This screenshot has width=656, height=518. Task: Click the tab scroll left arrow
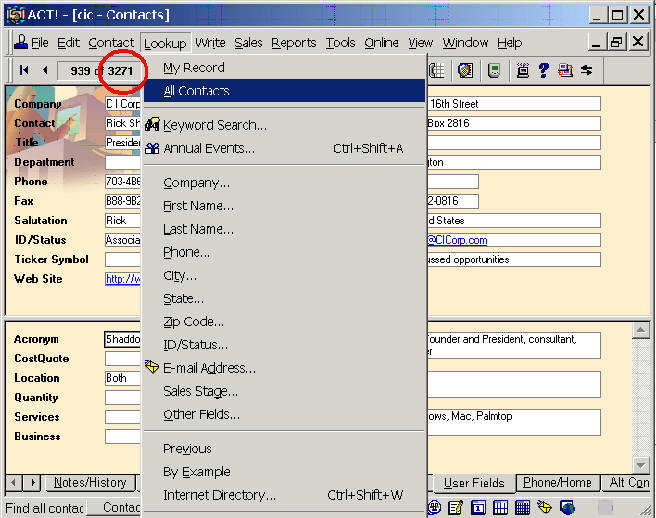point(13,483)
